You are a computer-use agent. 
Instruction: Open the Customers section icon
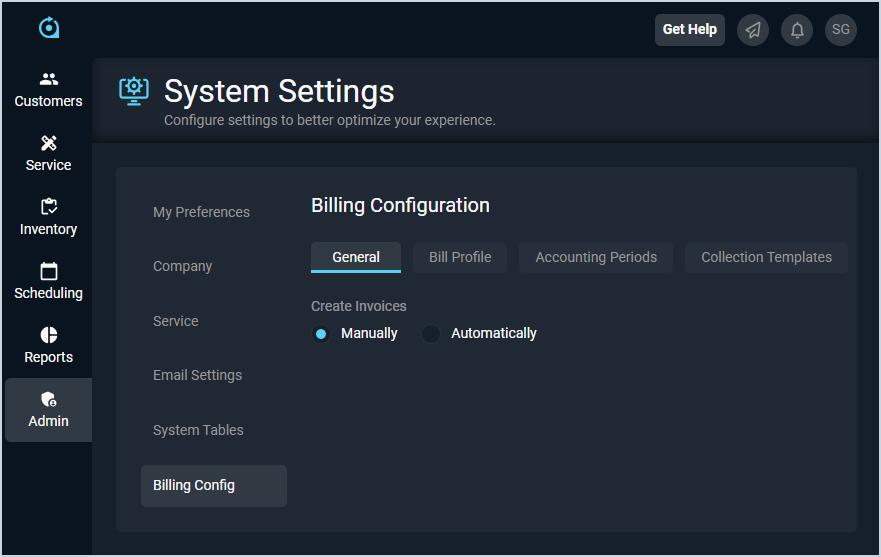pos(48,79)
